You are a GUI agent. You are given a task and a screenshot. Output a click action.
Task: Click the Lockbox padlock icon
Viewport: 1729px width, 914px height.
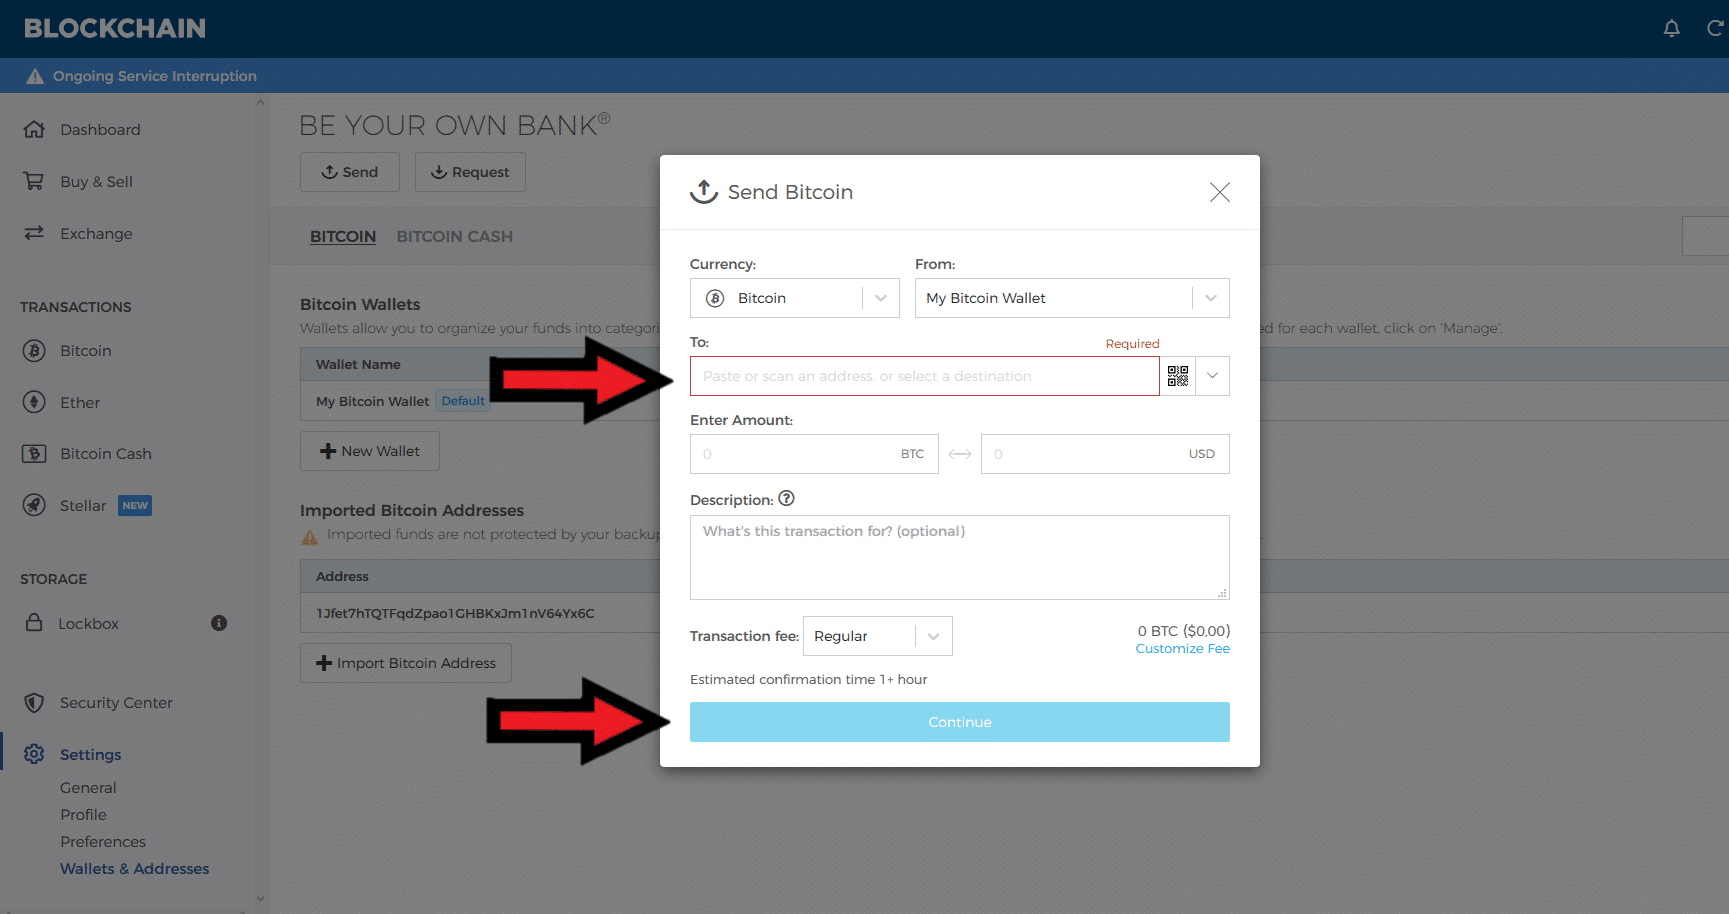click(x=34, y=622)
